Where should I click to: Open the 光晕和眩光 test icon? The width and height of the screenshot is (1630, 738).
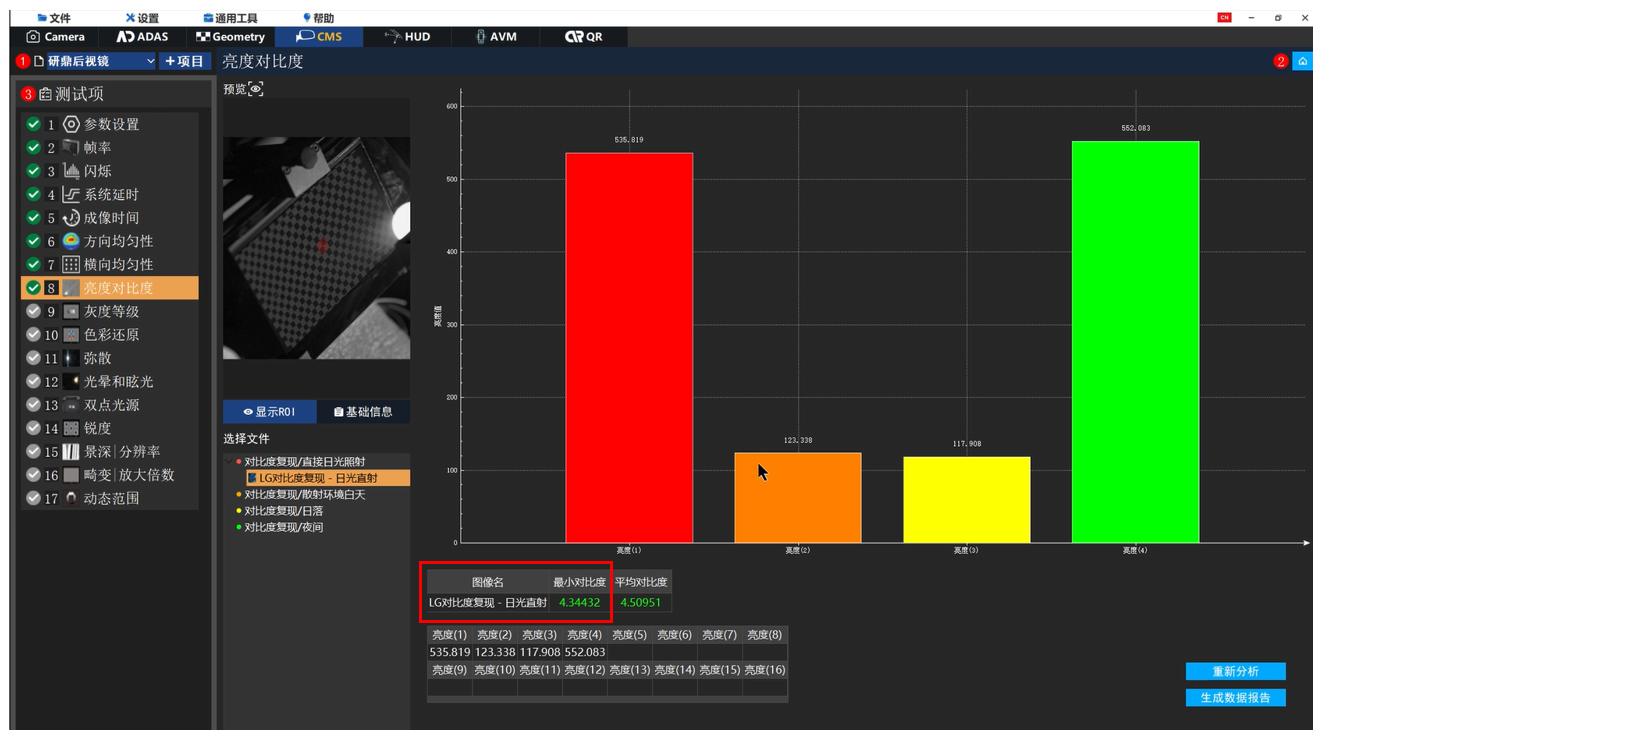coord(71,382)
